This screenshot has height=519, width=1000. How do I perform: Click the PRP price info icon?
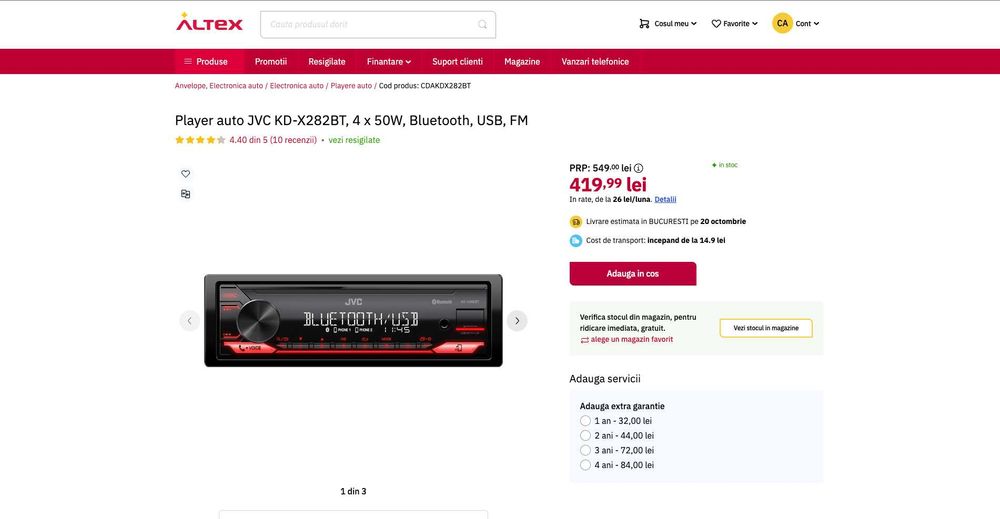click(x=638, y=168)
